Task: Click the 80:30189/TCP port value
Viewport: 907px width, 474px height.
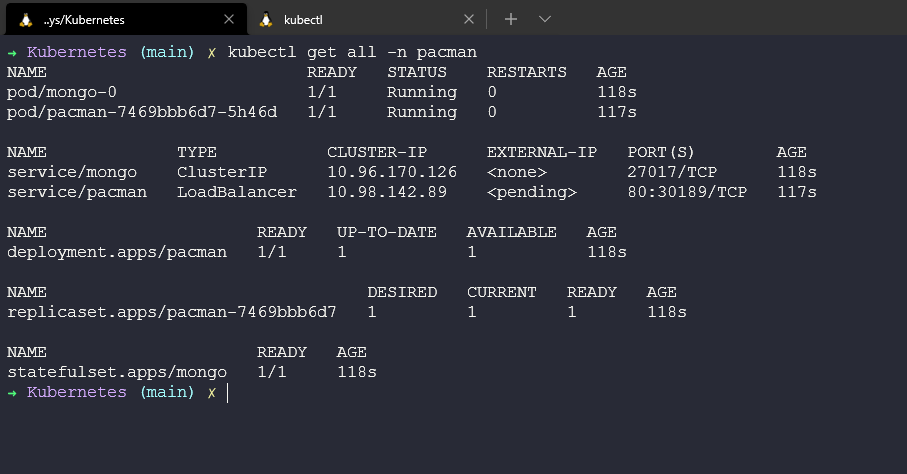Action: tap(687, 192)
